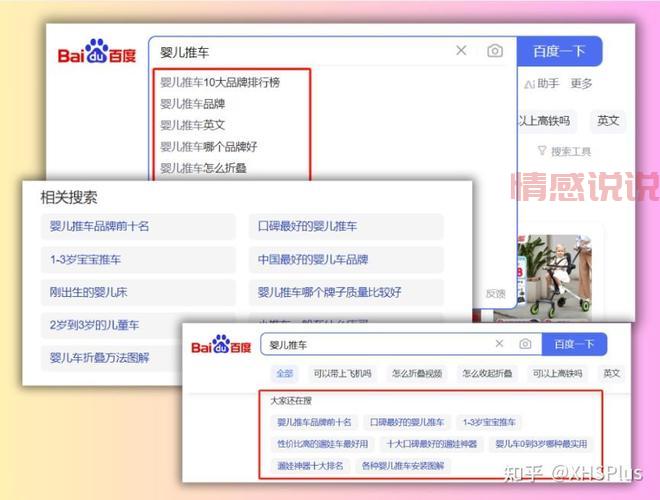Choose suggestion 婴儿推车哪个品牌好
Viewport: 660px width, 500px height.
(208, 146)
